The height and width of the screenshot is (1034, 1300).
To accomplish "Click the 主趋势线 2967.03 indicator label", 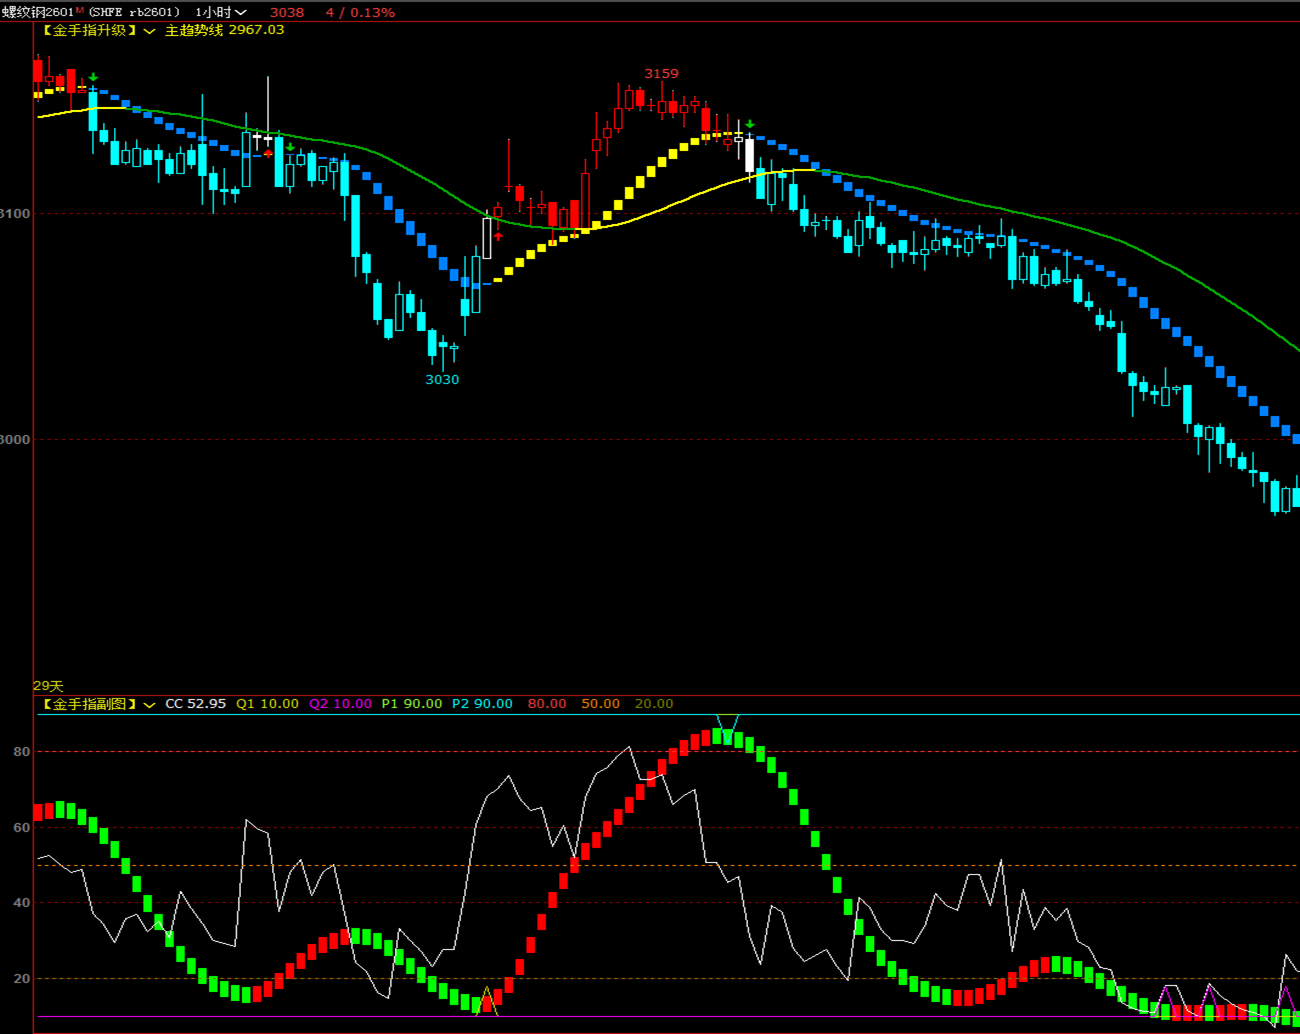I will (224, 30).
